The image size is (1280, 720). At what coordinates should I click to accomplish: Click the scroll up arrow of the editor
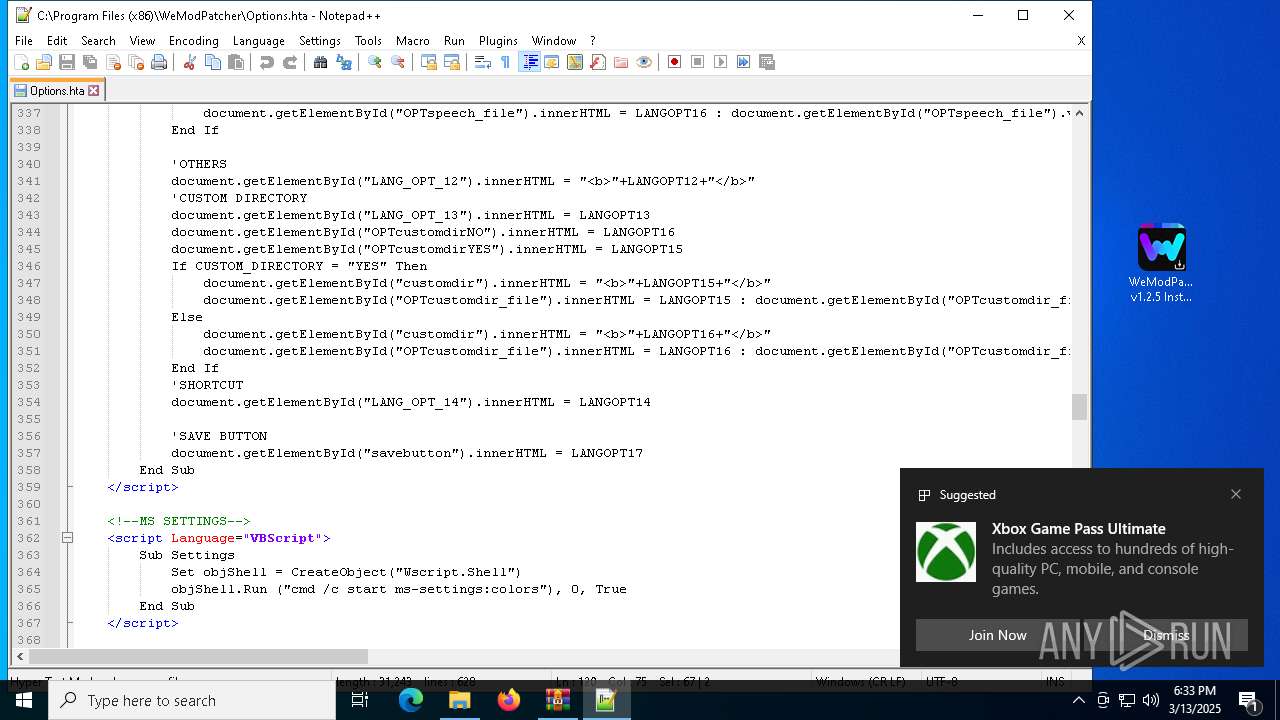point(1079,113)
